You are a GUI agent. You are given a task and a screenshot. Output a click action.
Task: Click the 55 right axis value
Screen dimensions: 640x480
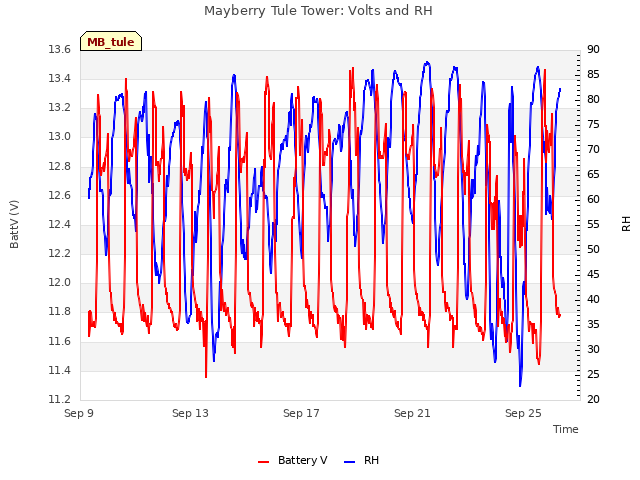[593, 224]
